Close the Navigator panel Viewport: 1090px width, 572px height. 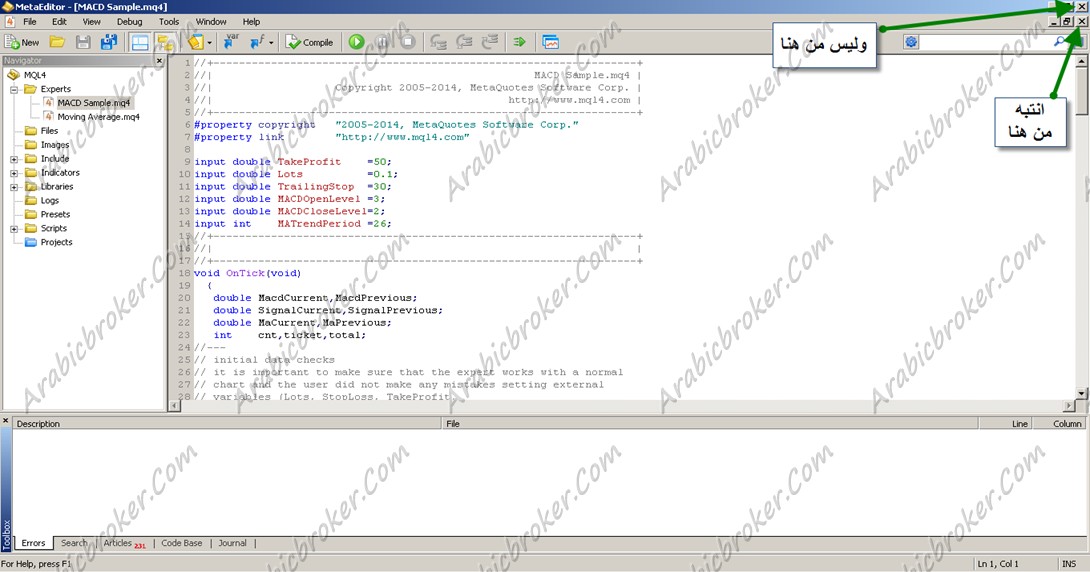(x=159, y=61)
